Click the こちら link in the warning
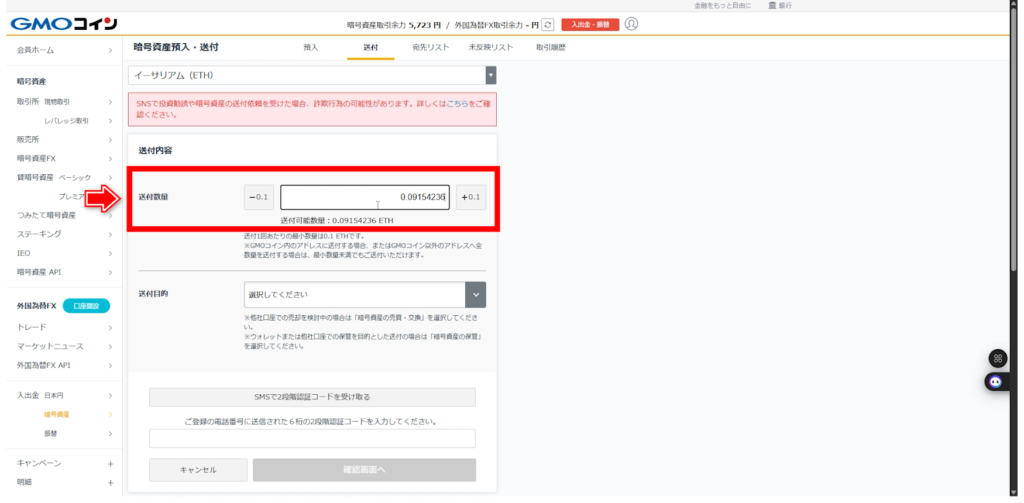 point(457,103)
